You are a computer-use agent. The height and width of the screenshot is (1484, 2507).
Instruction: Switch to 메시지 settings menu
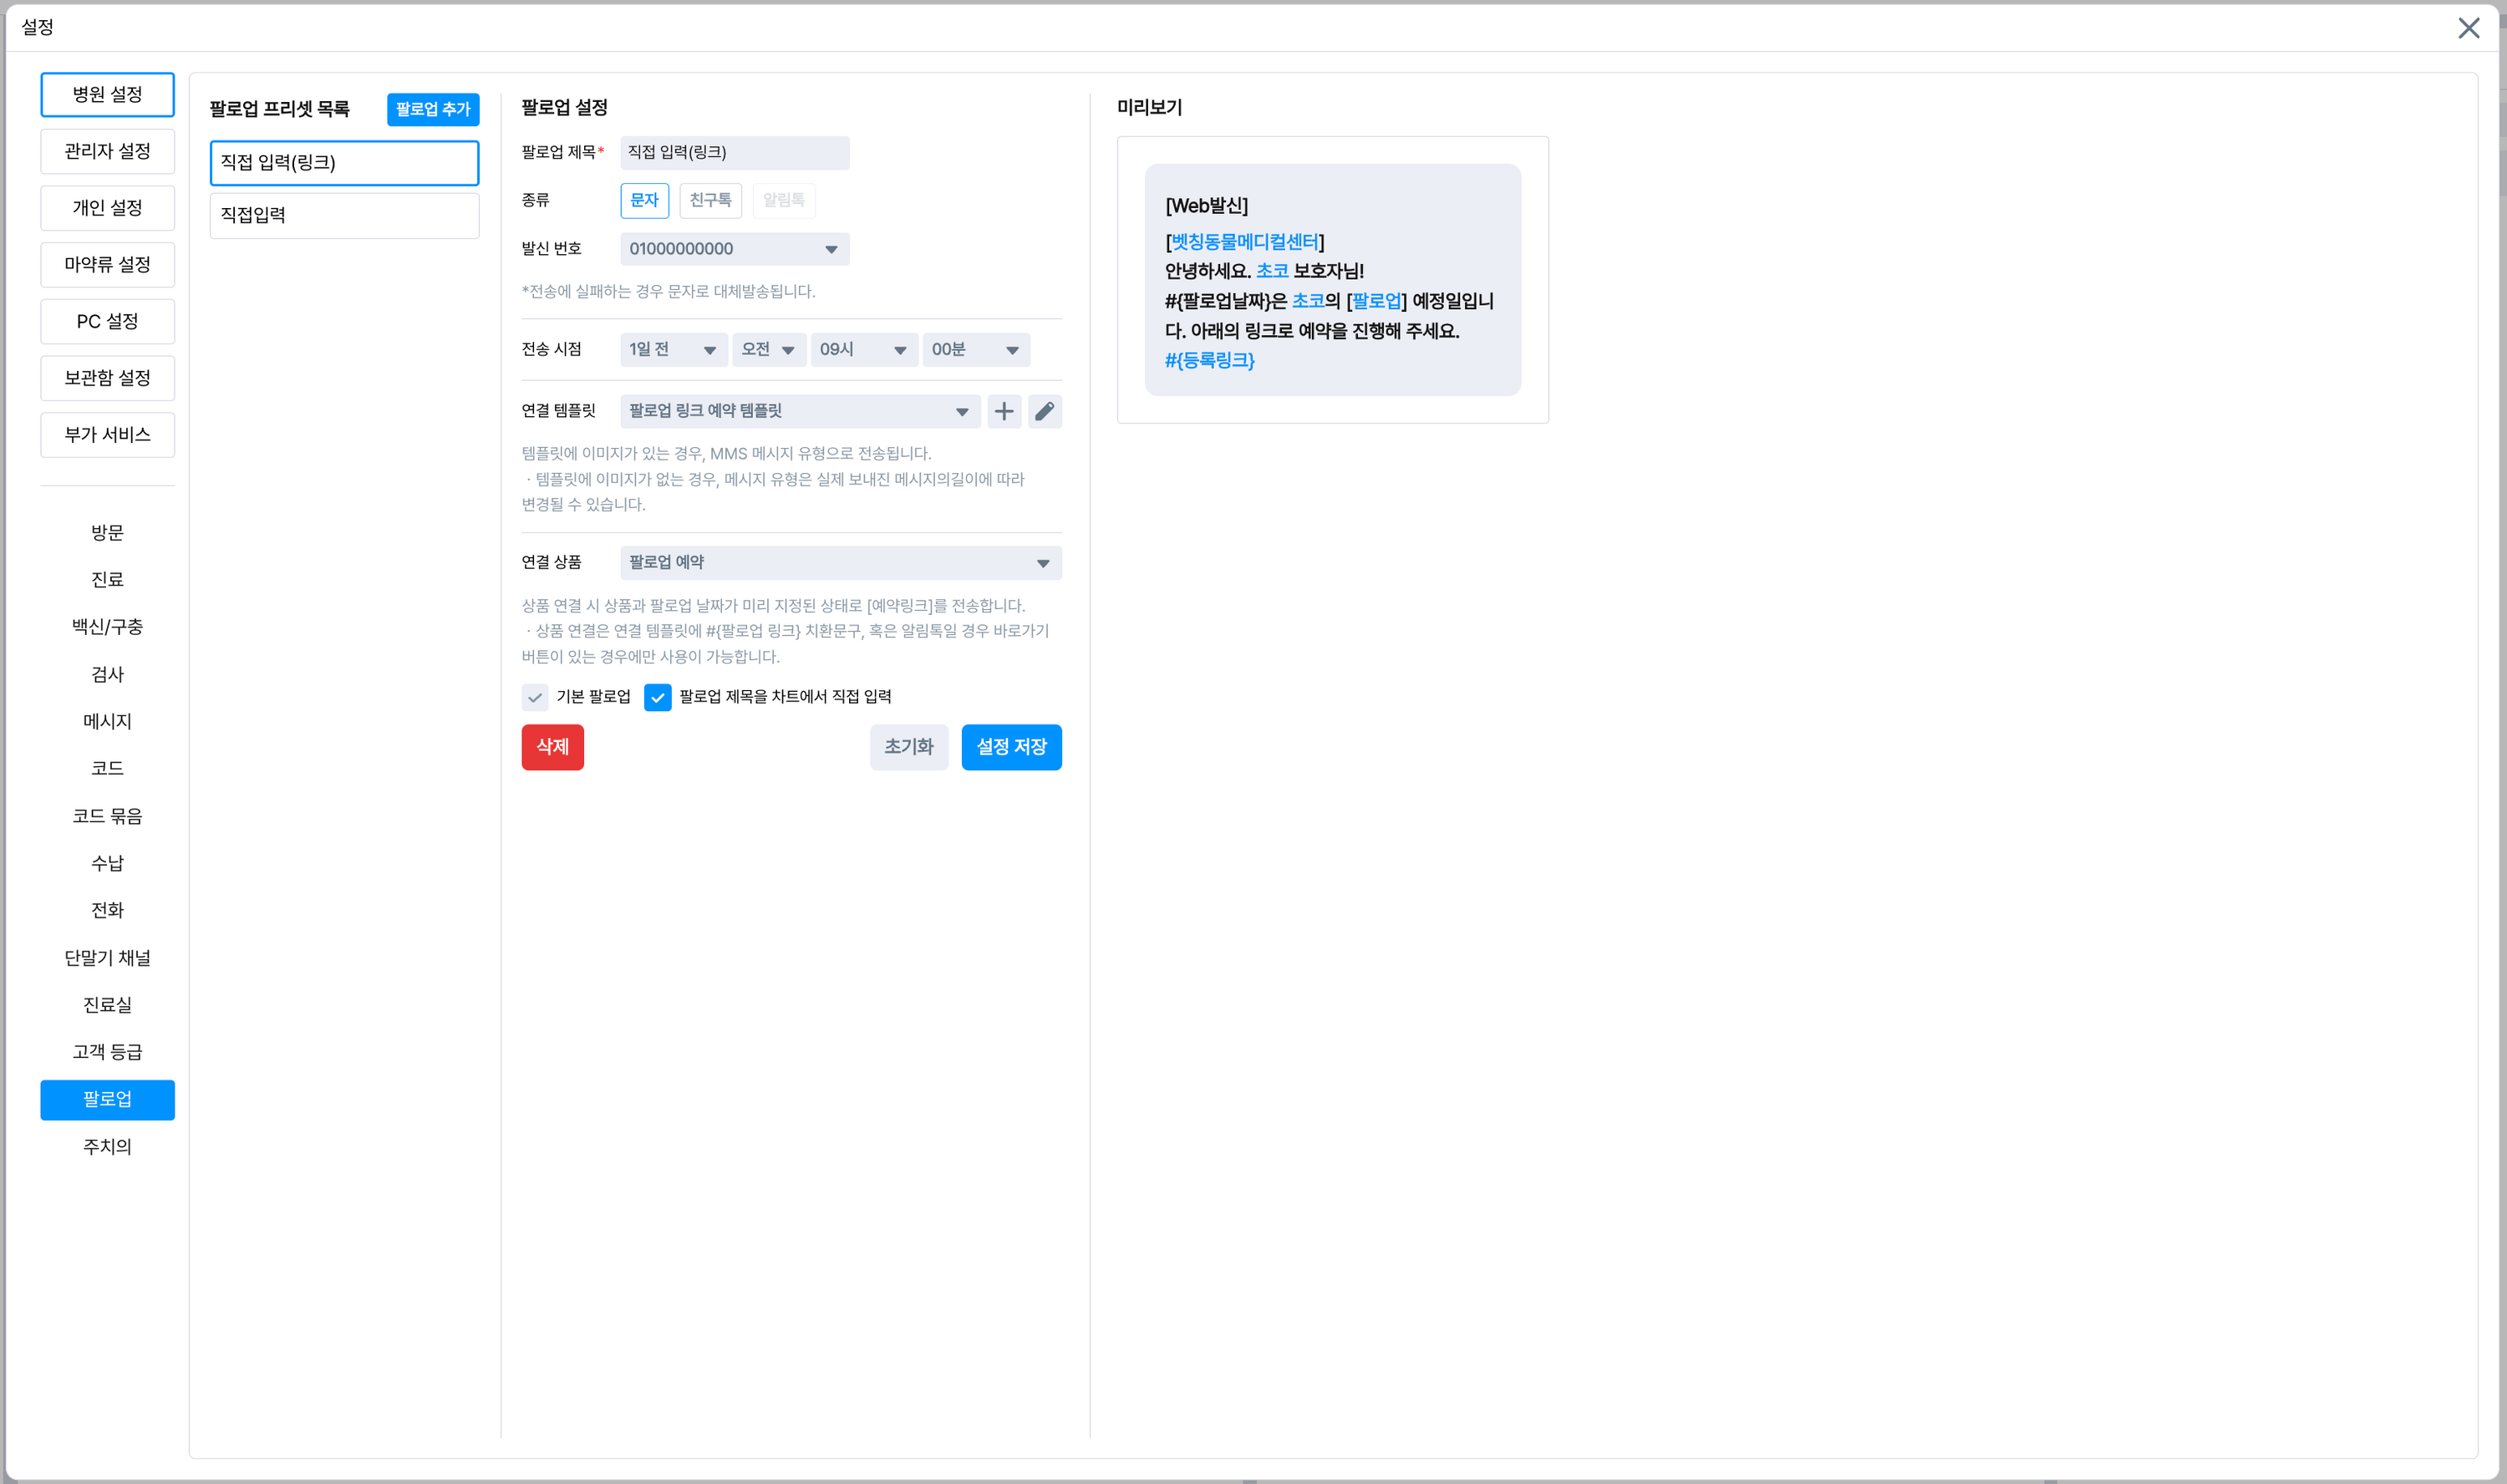[107, 721]
